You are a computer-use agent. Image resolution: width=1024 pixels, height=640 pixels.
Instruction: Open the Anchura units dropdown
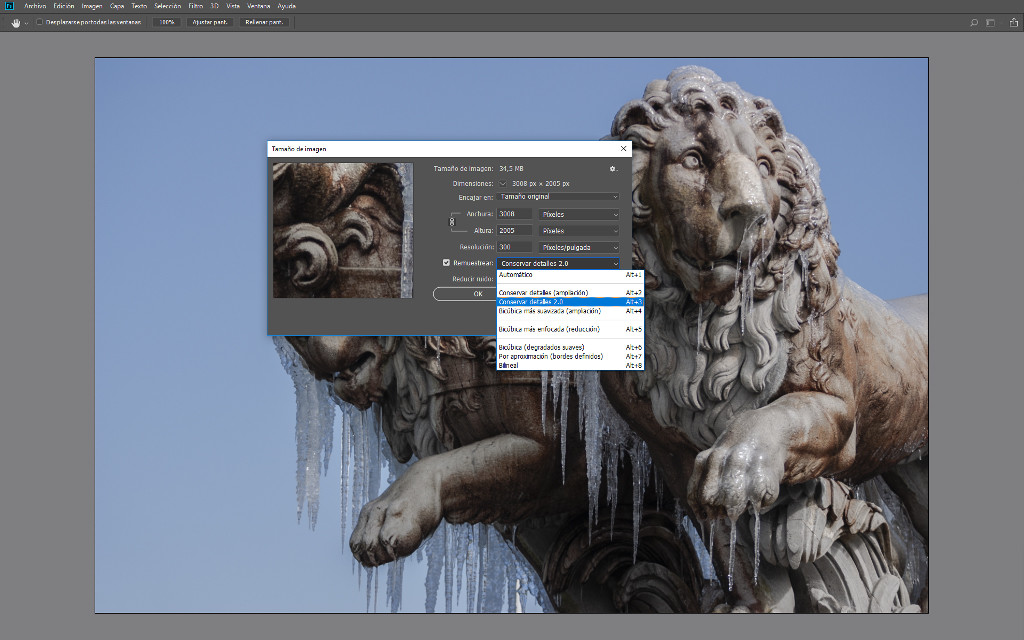(579, 214)
